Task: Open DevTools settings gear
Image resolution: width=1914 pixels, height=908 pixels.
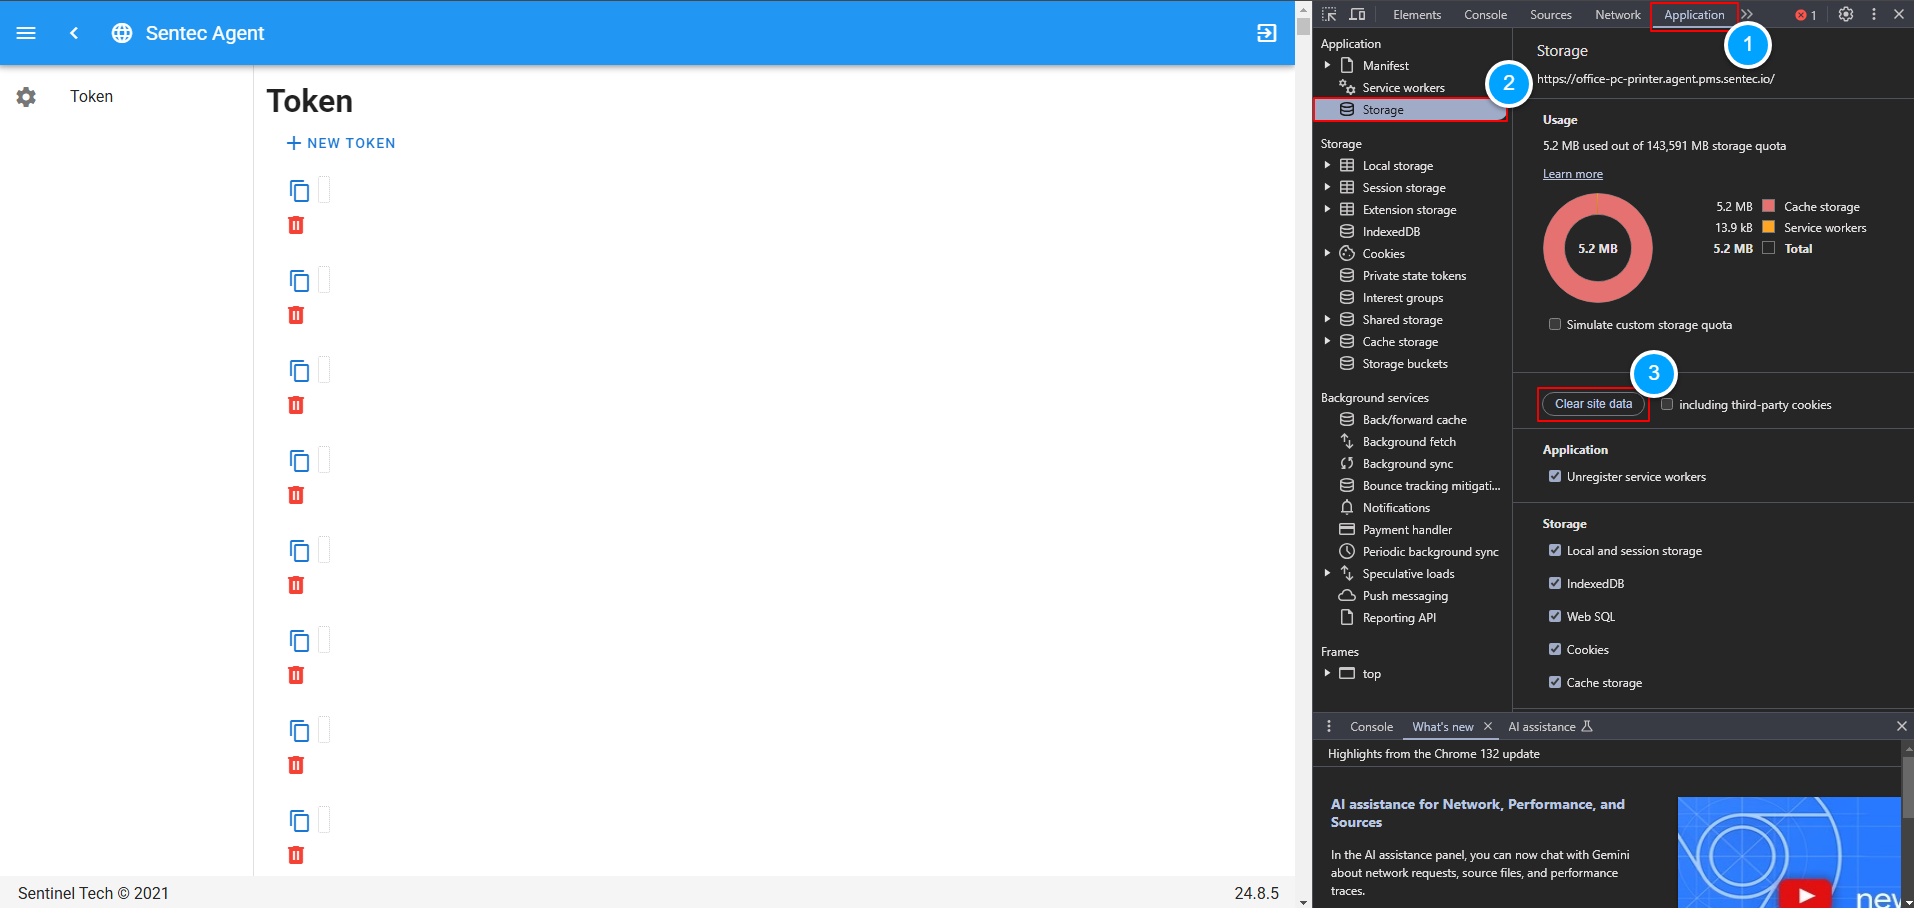Action: point(1846,14)
